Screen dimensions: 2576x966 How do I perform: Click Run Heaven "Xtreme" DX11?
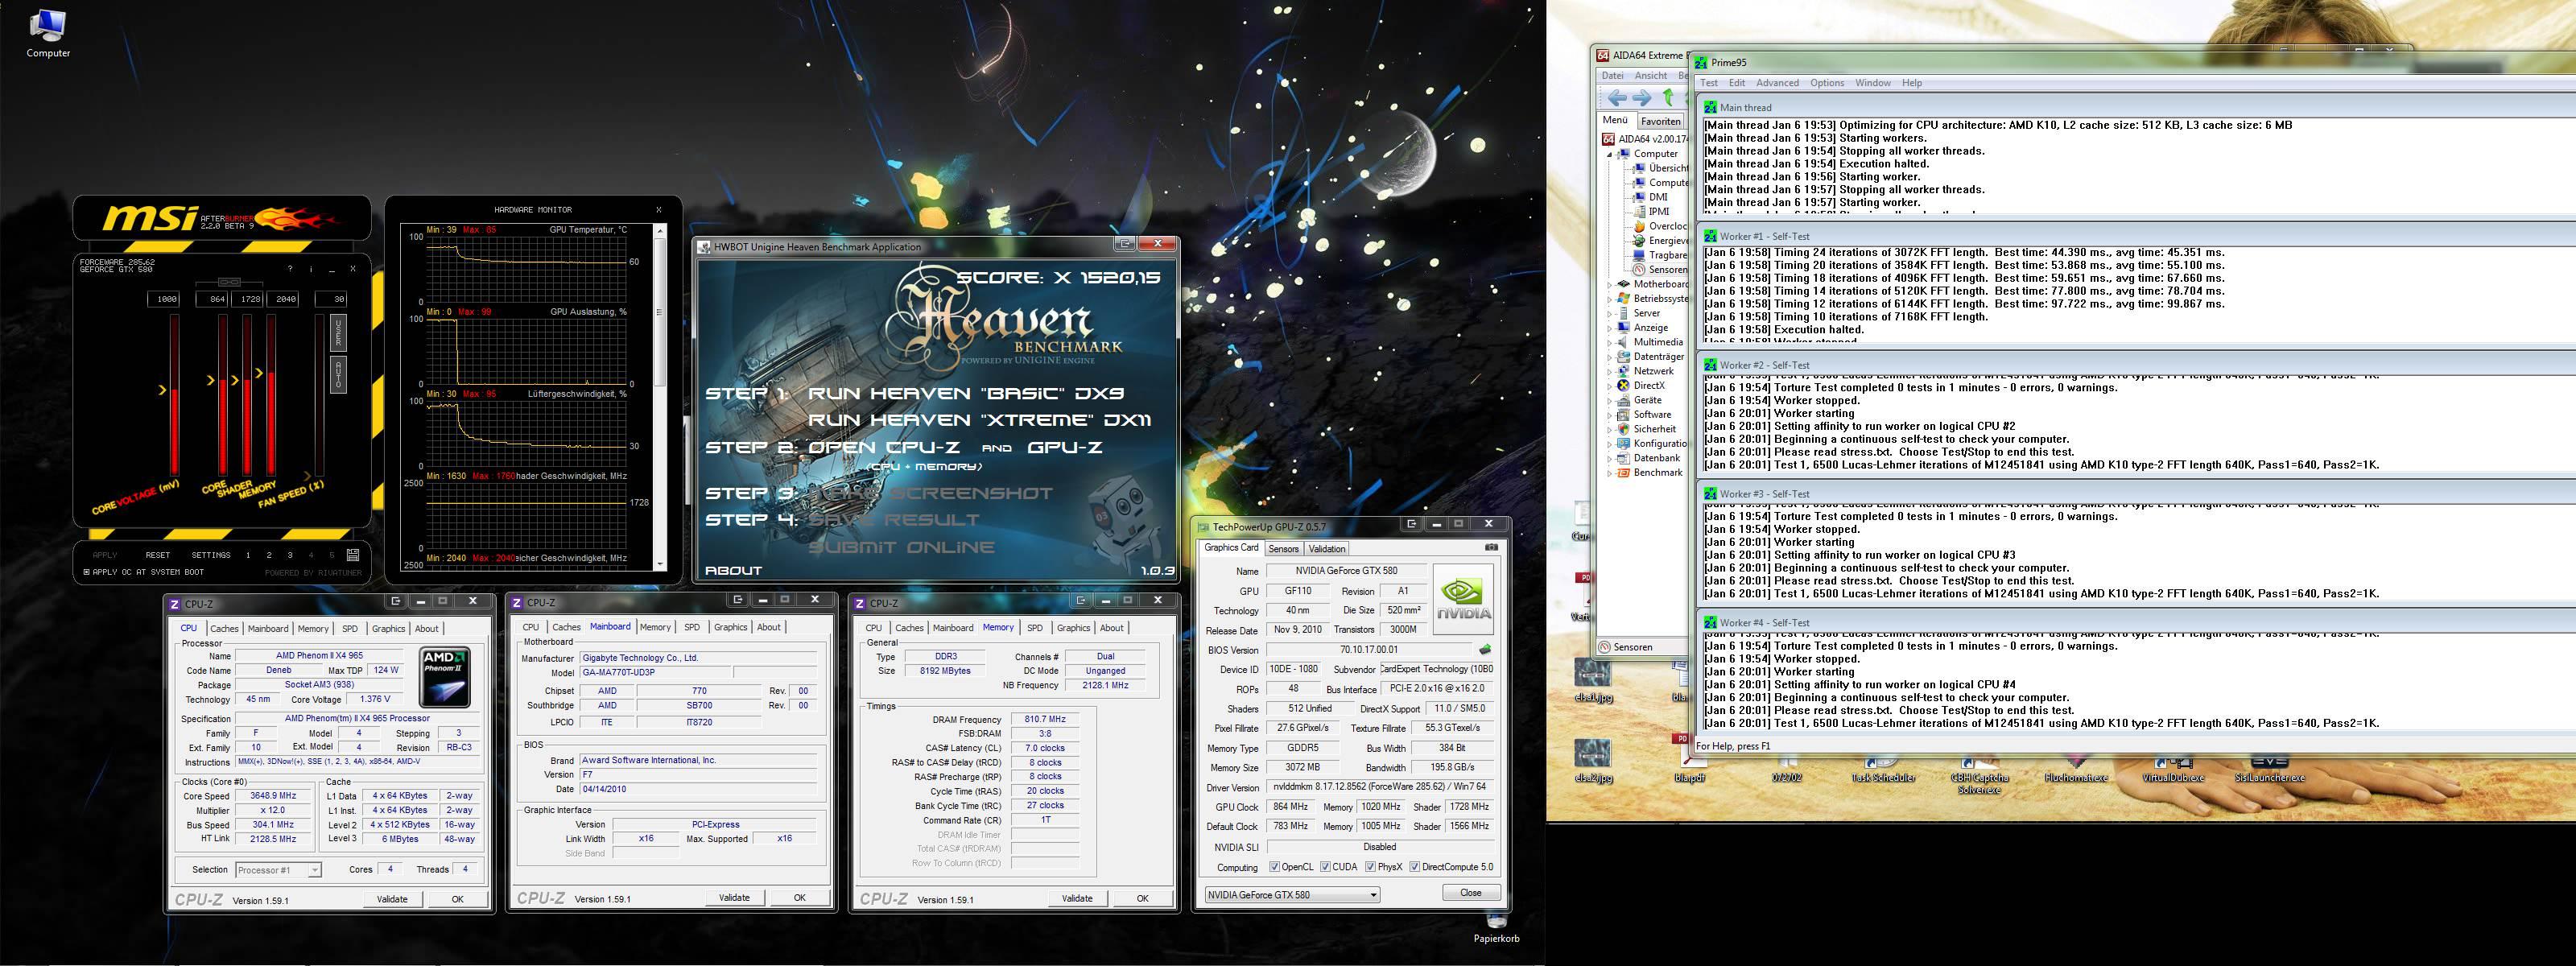(x=979, y=420)
